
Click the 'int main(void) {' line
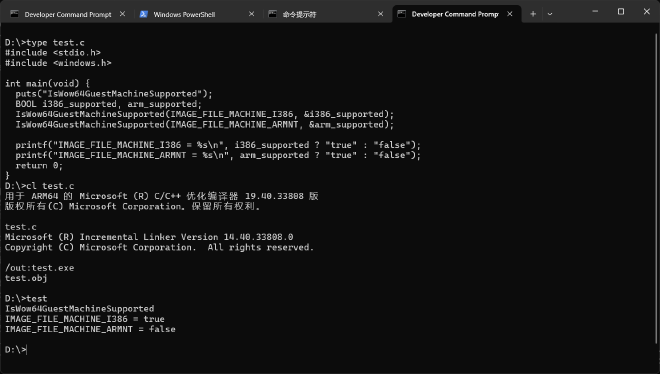47,83
